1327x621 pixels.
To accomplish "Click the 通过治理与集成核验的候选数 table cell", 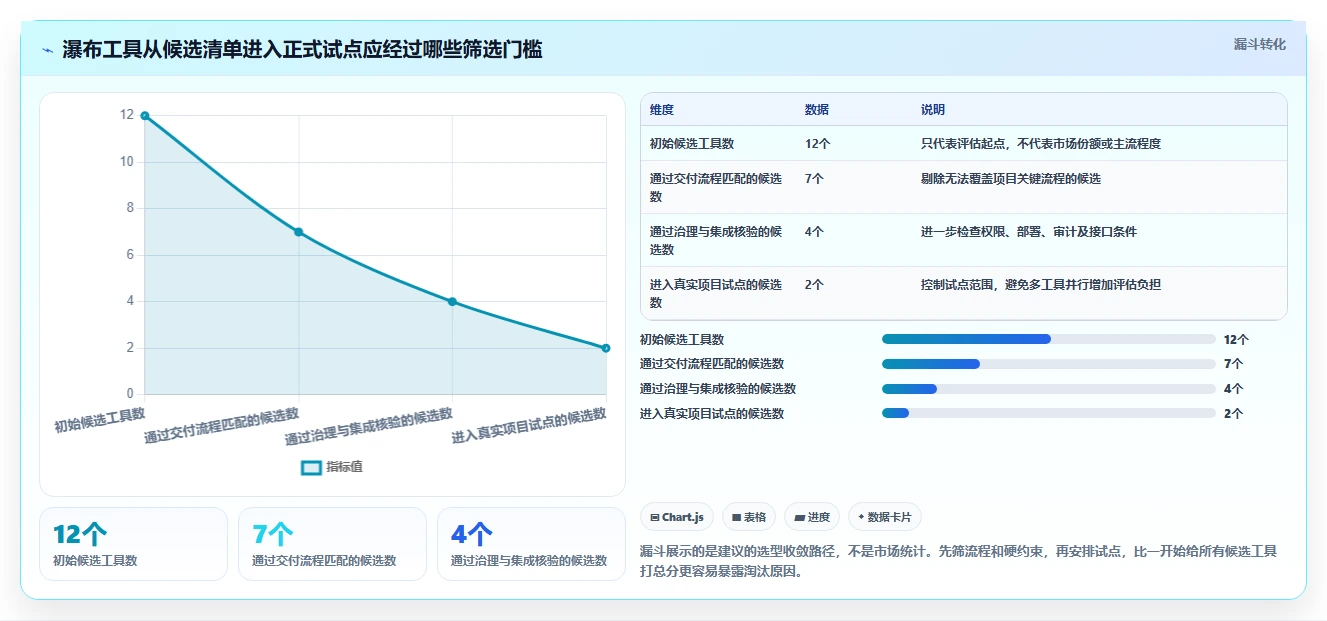I will [x=716, y=240].
